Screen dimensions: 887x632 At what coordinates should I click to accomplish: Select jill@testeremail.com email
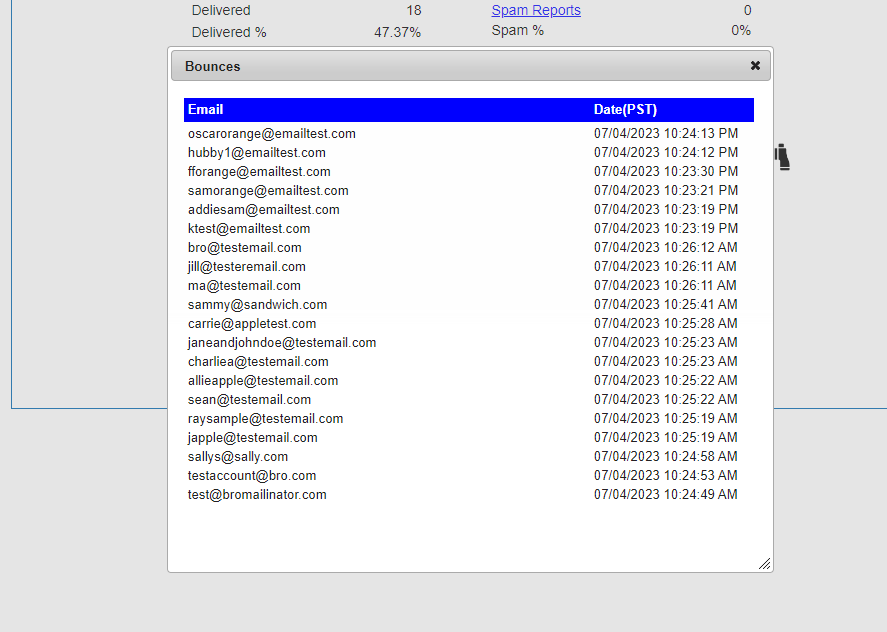pyautogui.click(x=247, y=266)
